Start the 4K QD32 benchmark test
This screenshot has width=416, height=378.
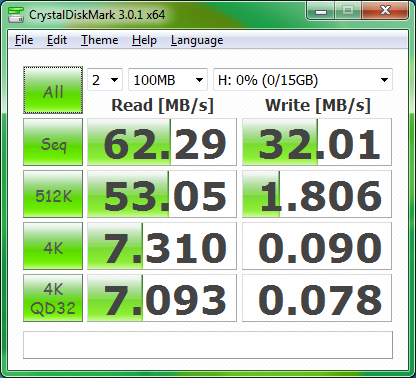coord(53,298)
